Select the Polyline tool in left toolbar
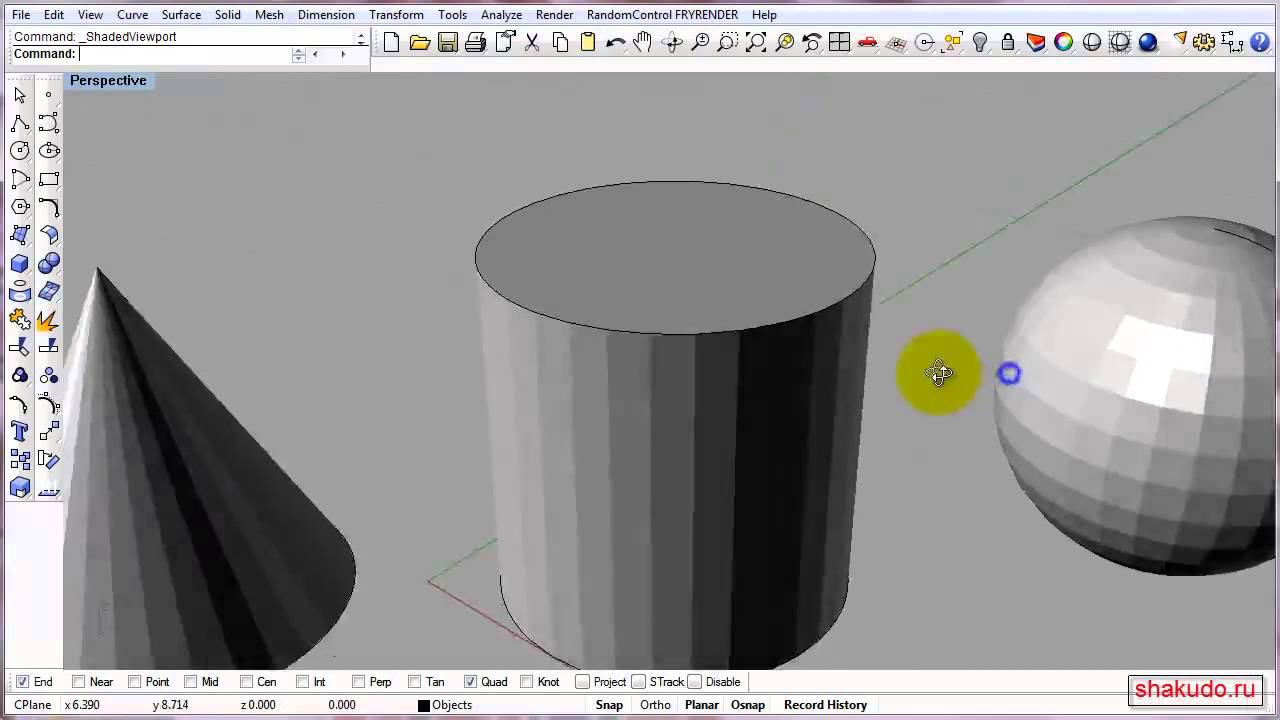 [20, 123]
